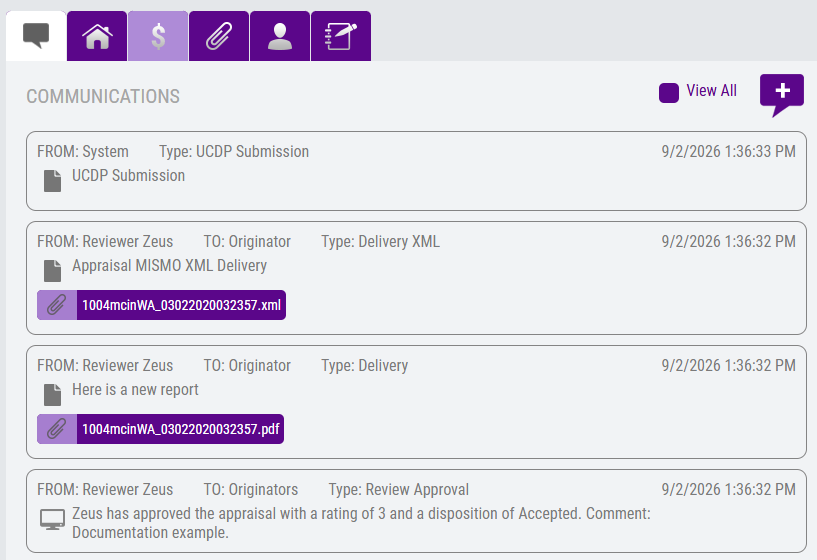Open the notepad notes tab

[341, 36]
